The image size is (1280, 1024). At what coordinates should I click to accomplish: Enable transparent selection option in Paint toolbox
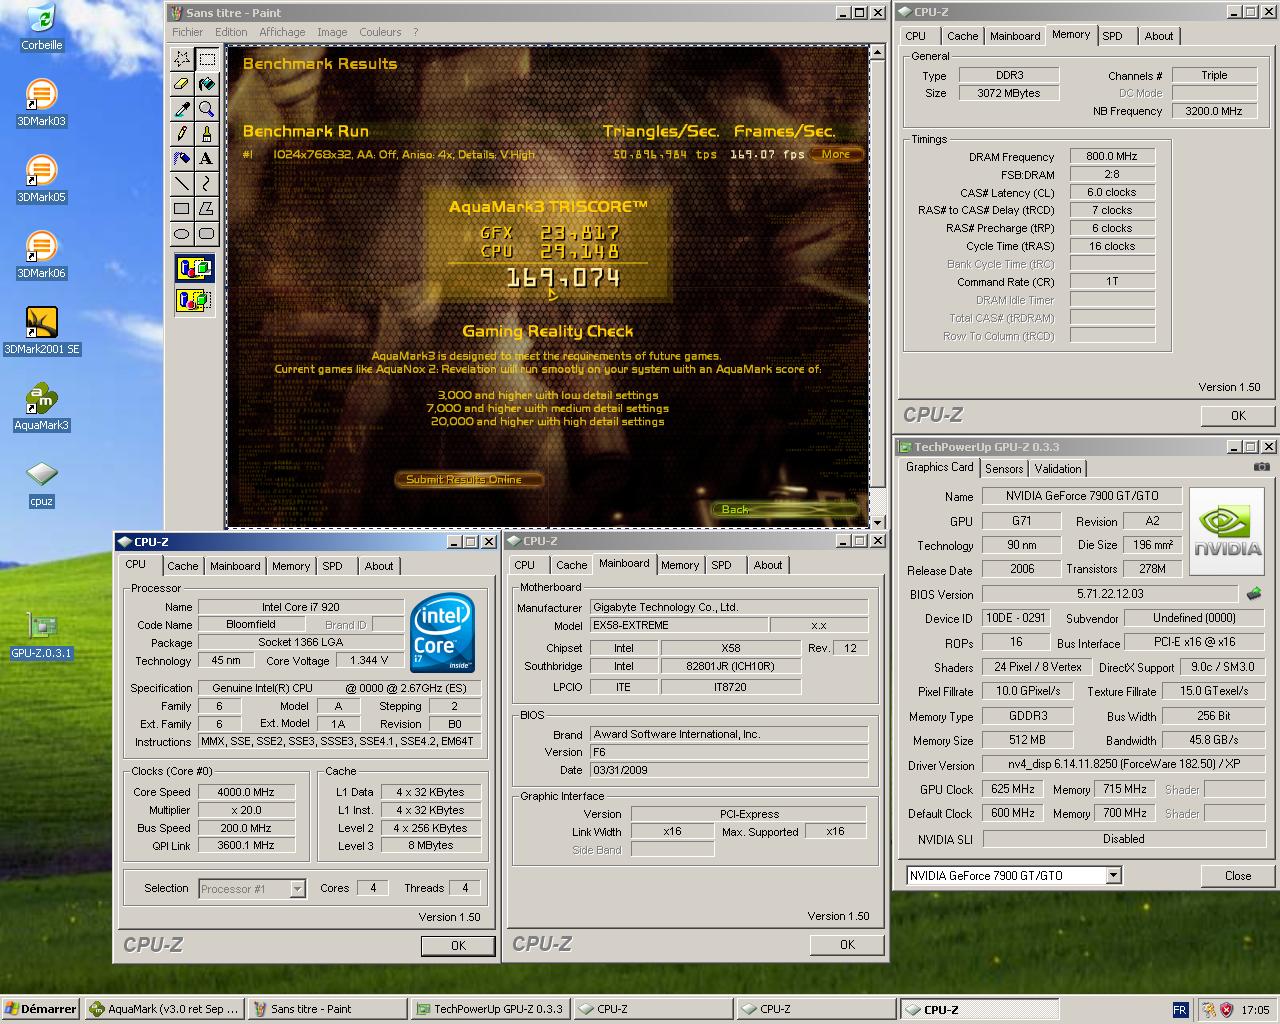click(194, 299)
